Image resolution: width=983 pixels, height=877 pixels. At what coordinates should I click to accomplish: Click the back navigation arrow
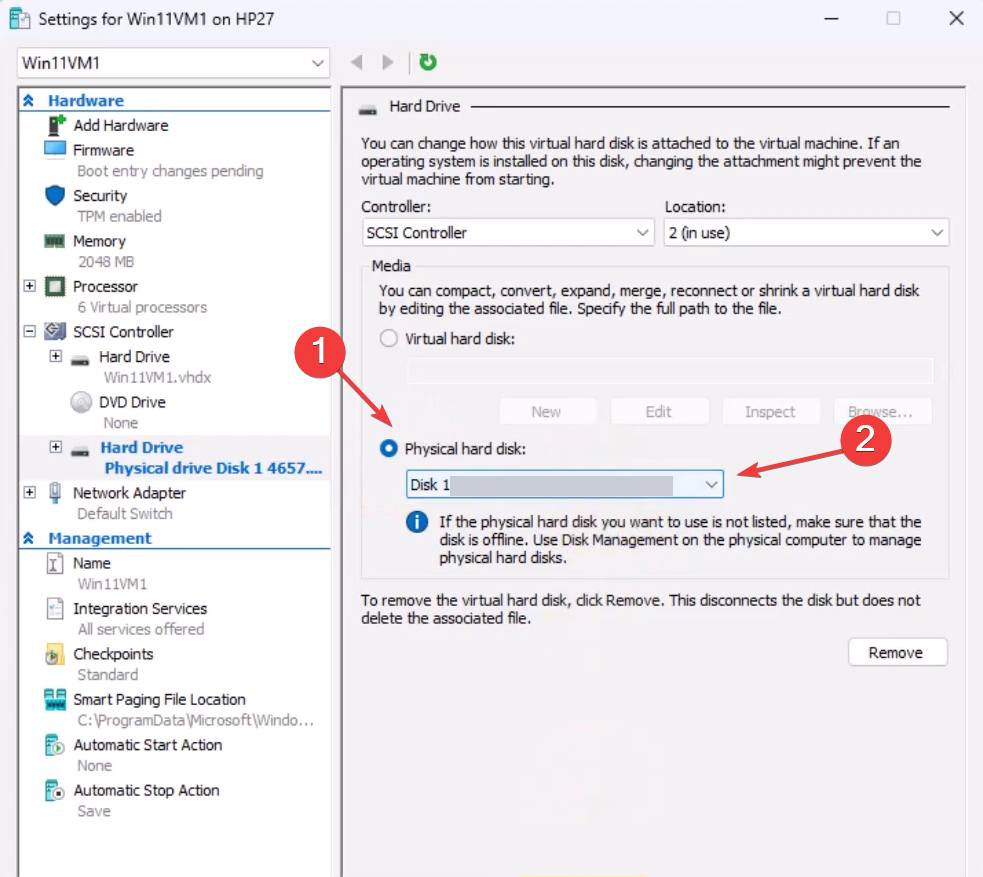point(357,62)
